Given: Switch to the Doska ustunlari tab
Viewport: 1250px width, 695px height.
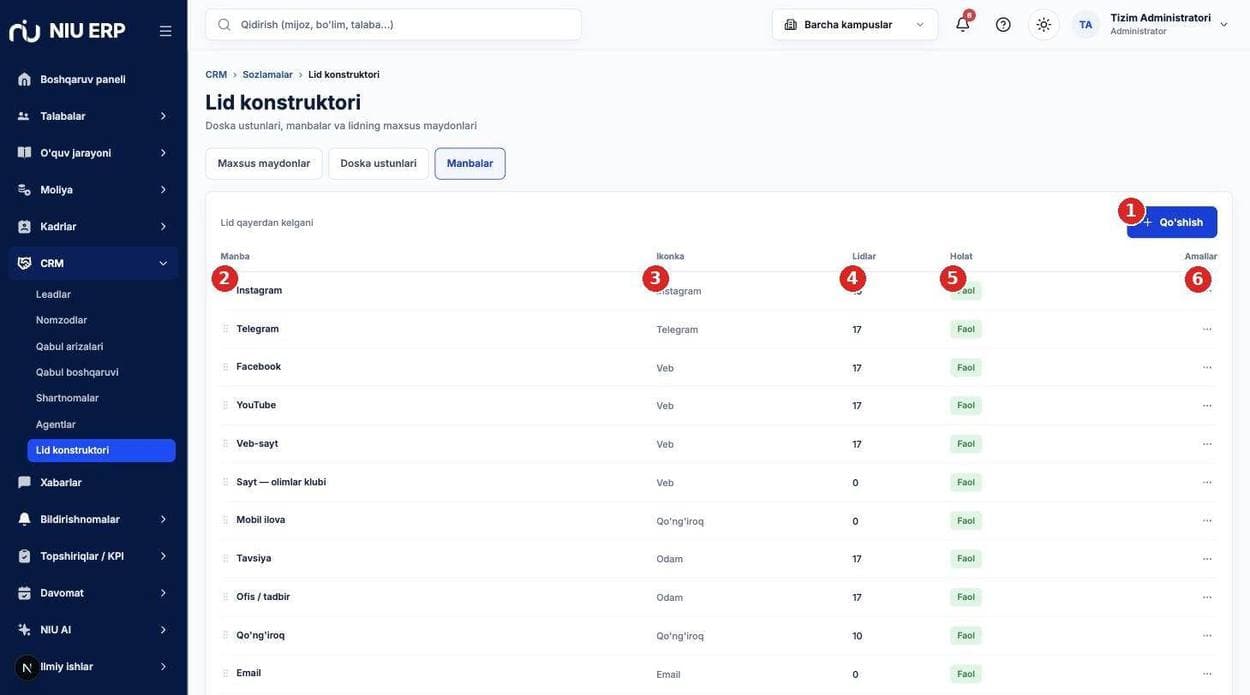Looking at the screenshot, I should (378, 164).
